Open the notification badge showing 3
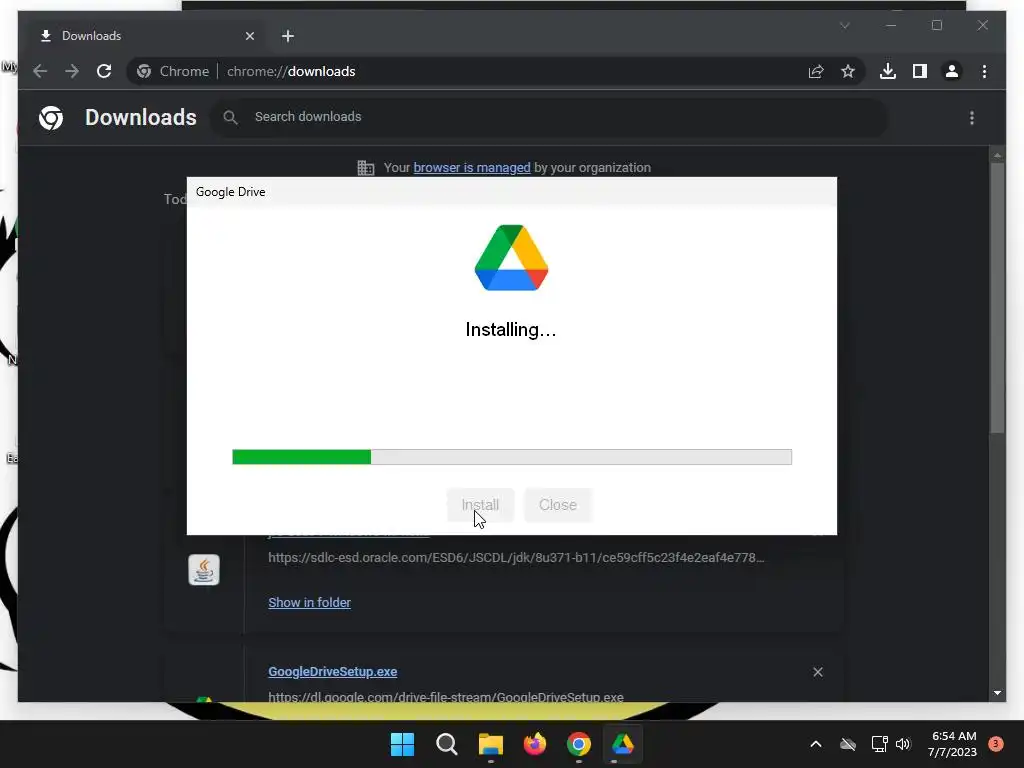Screen dimensions: 1024x768 pos(996,744)
